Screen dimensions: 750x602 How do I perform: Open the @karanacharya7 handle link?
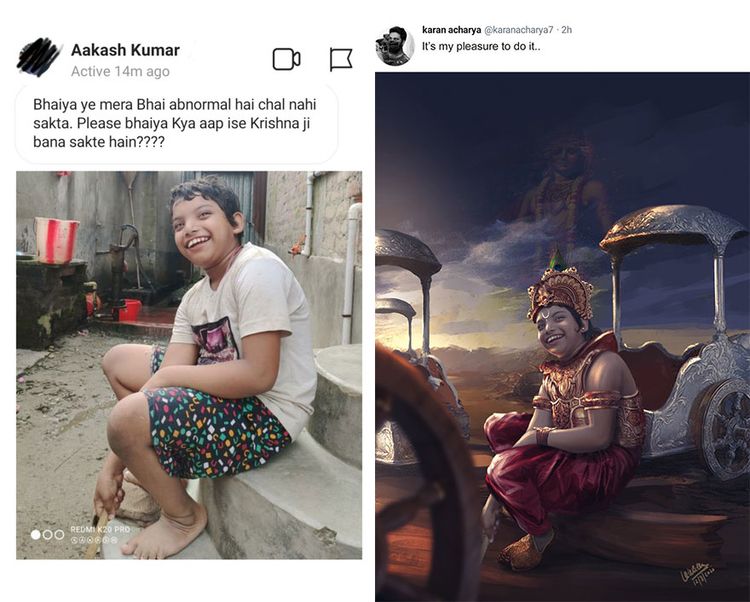point(519,30)
